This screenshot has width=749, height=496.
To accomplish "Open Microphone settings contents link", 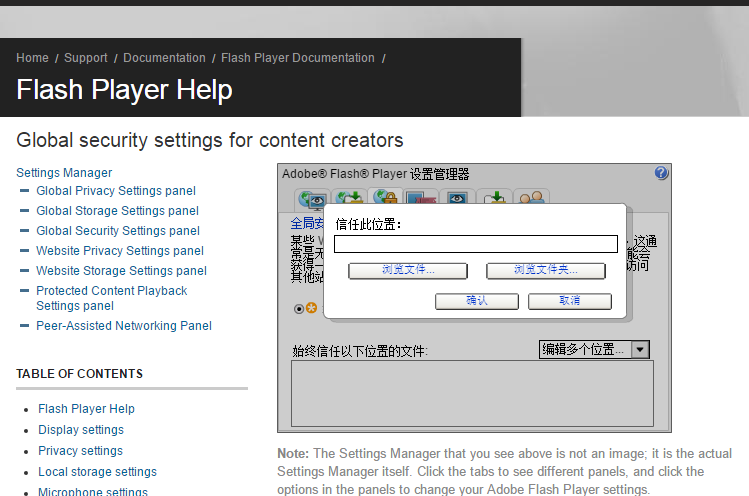I will pos(93,491).
